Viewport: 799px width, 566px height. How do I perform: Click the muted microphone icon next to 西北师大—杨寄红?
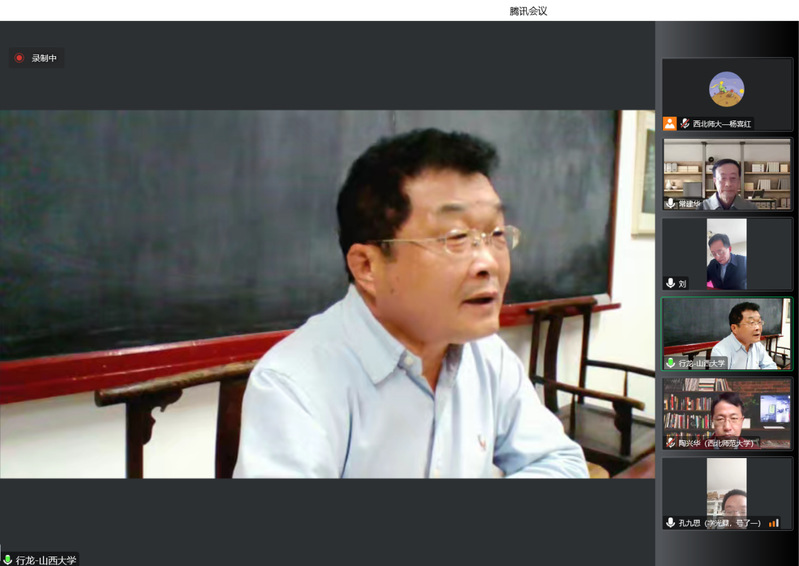pos(685,123)
